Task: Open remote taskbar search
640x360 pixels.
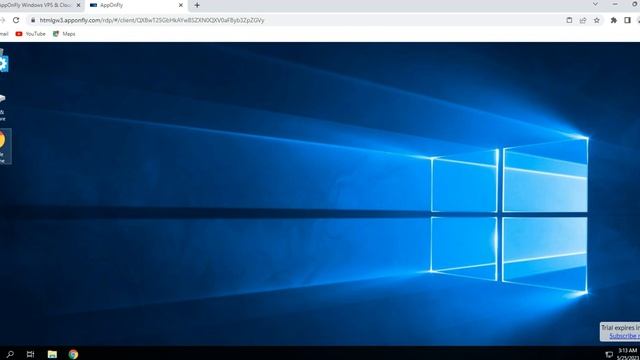Action: 10,354
